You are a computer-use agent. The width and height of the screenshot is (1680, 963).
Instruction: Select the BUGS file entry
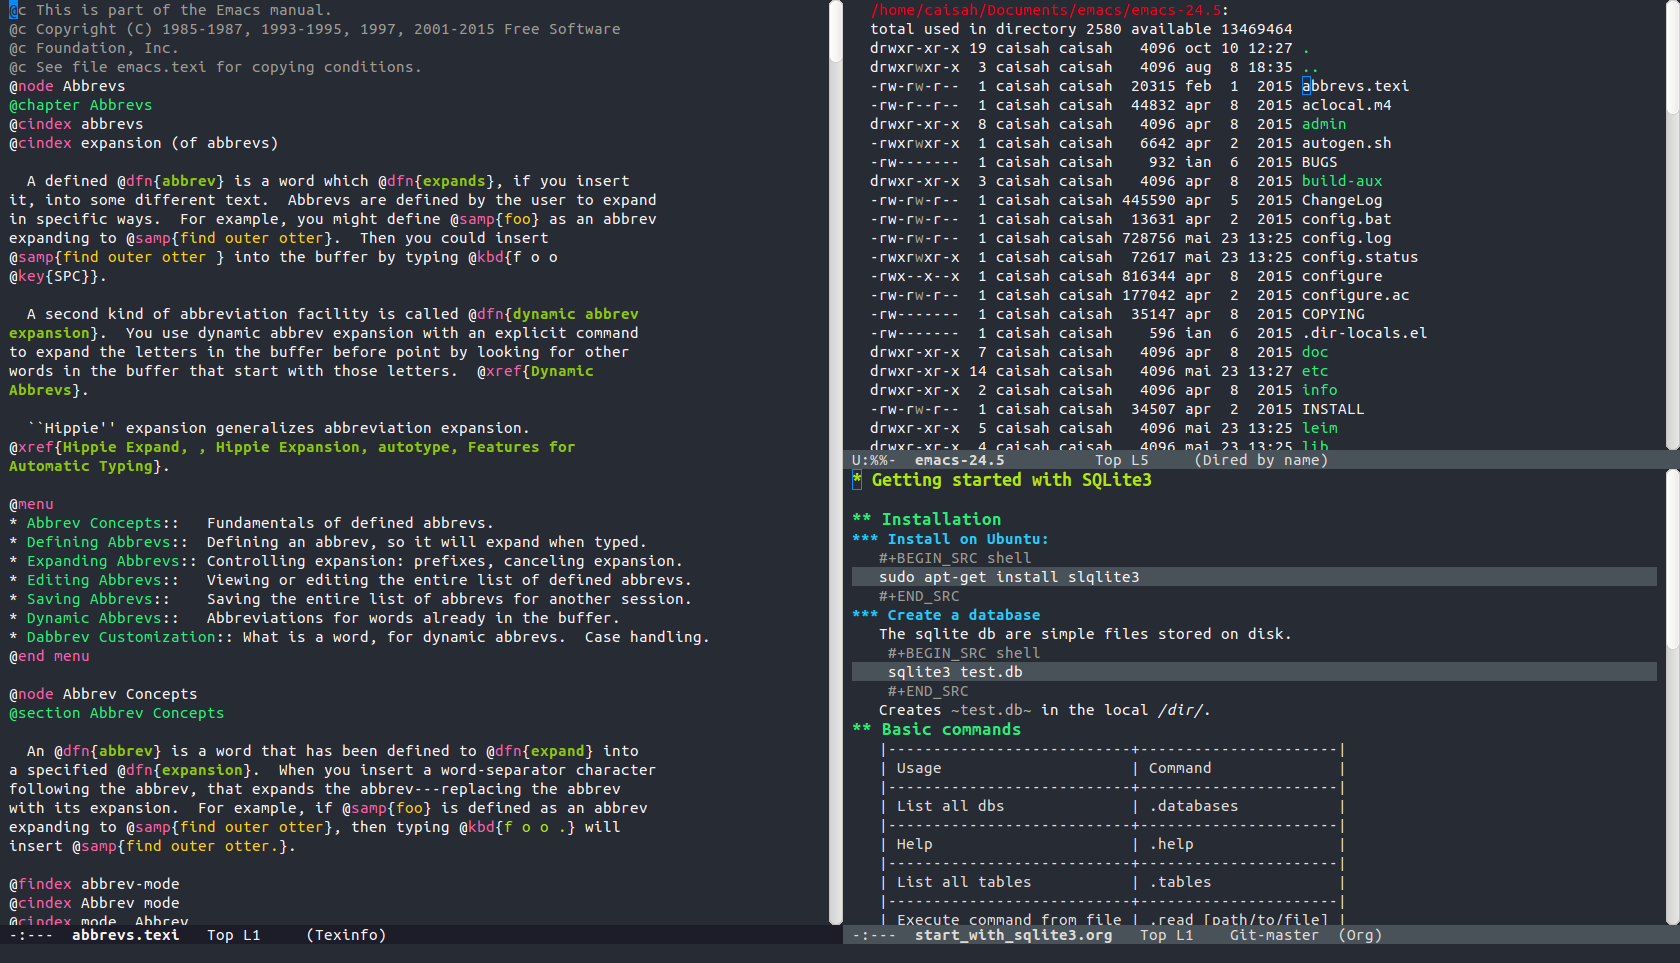point(1319,162)
